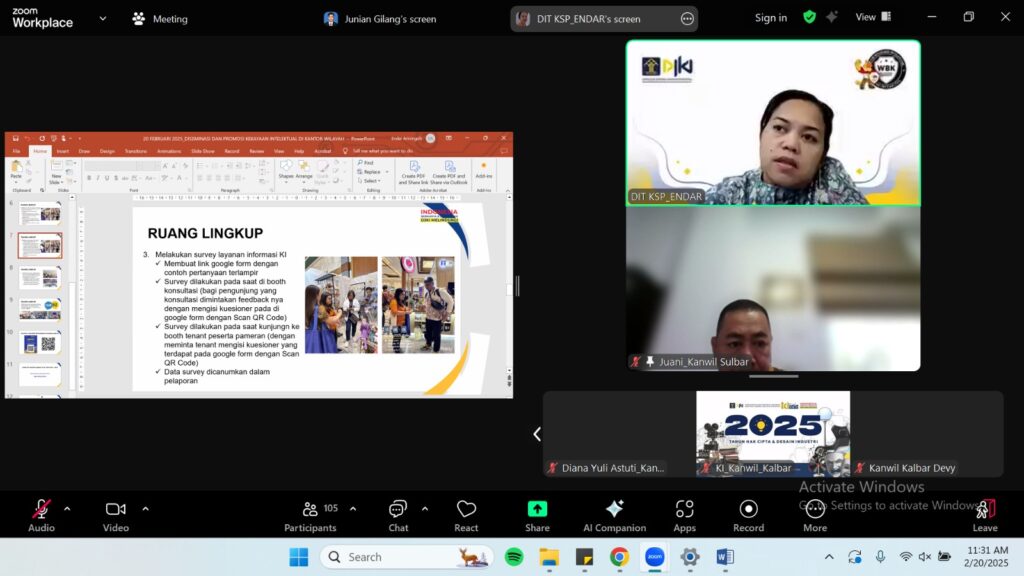Open the Zoom Workplace dropdown chevron
This screenshot has height=576, width=1024.
pos(102,18)
